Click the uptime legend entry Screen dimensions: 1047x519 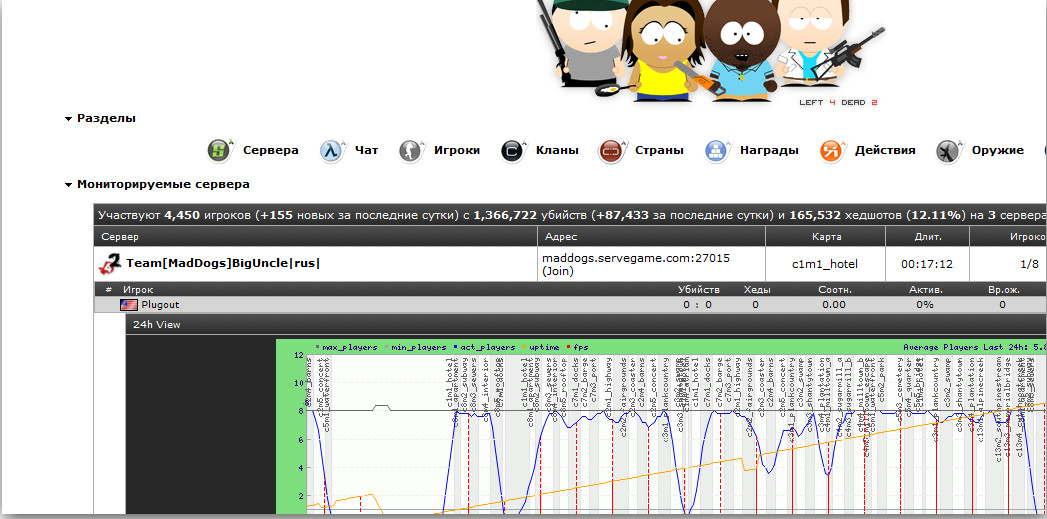coord(542,347)
